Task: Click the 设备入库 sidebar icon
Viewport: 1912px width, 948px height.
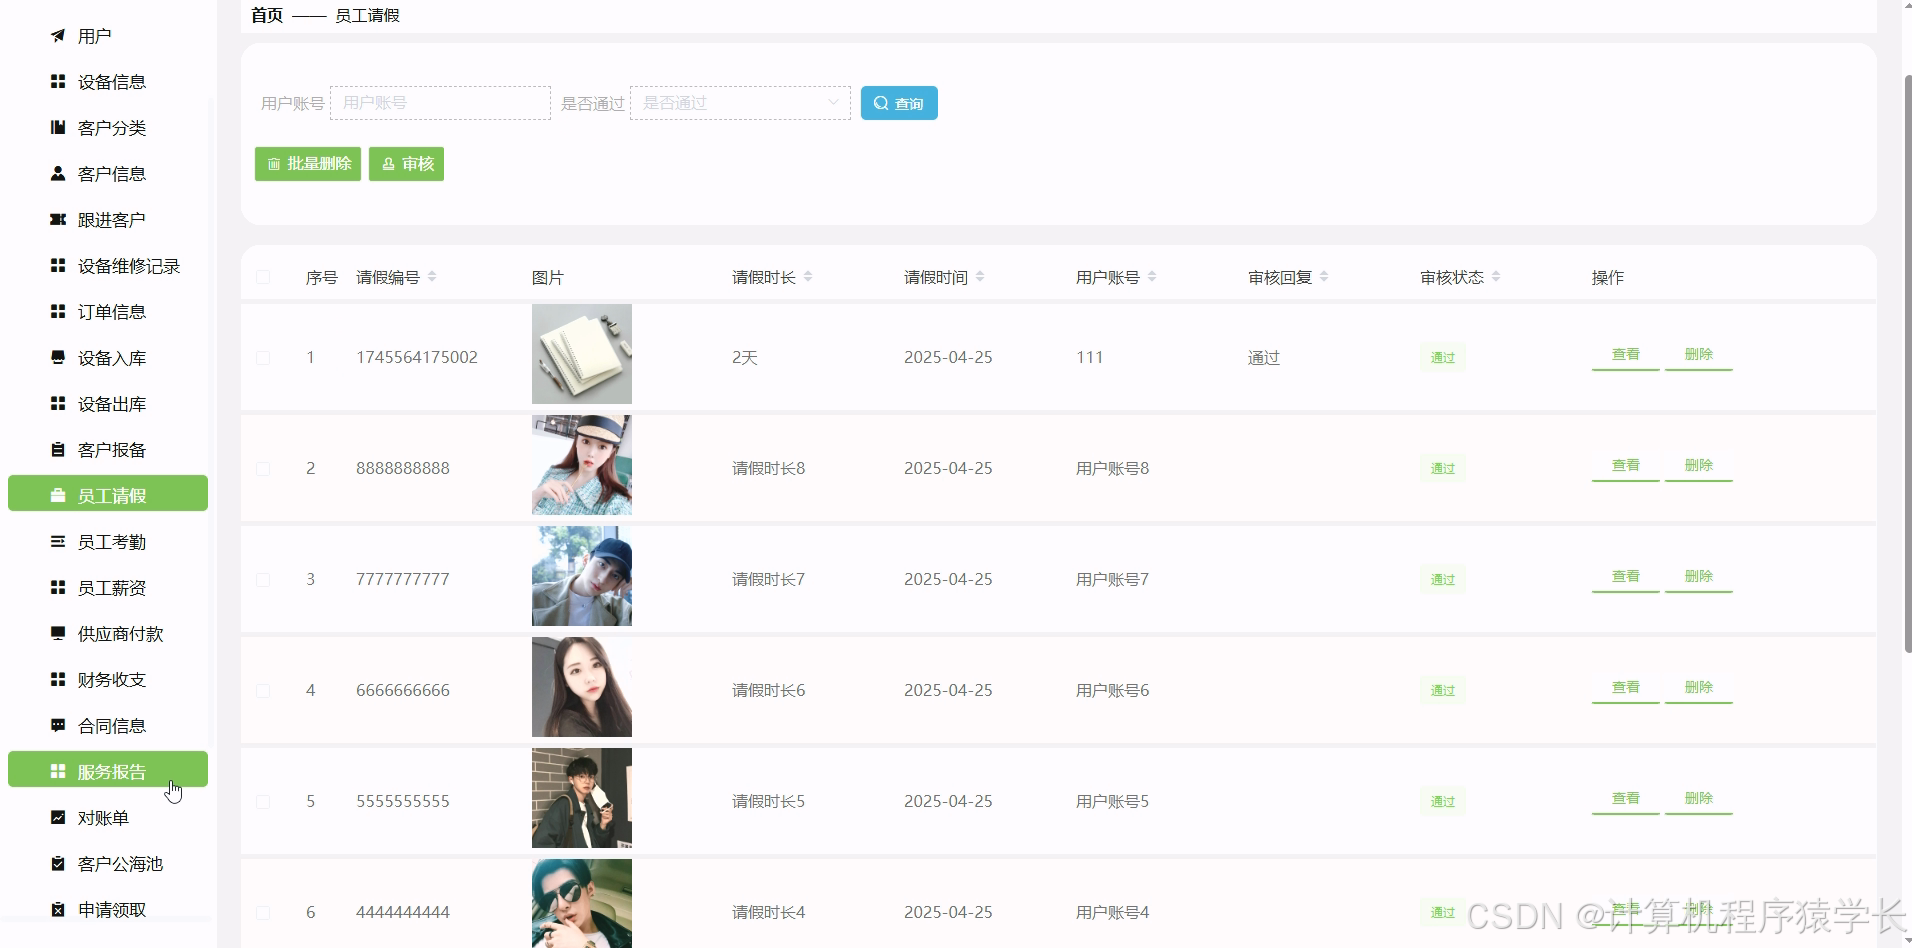Action: pyautogui.click(x=58, y=358)
